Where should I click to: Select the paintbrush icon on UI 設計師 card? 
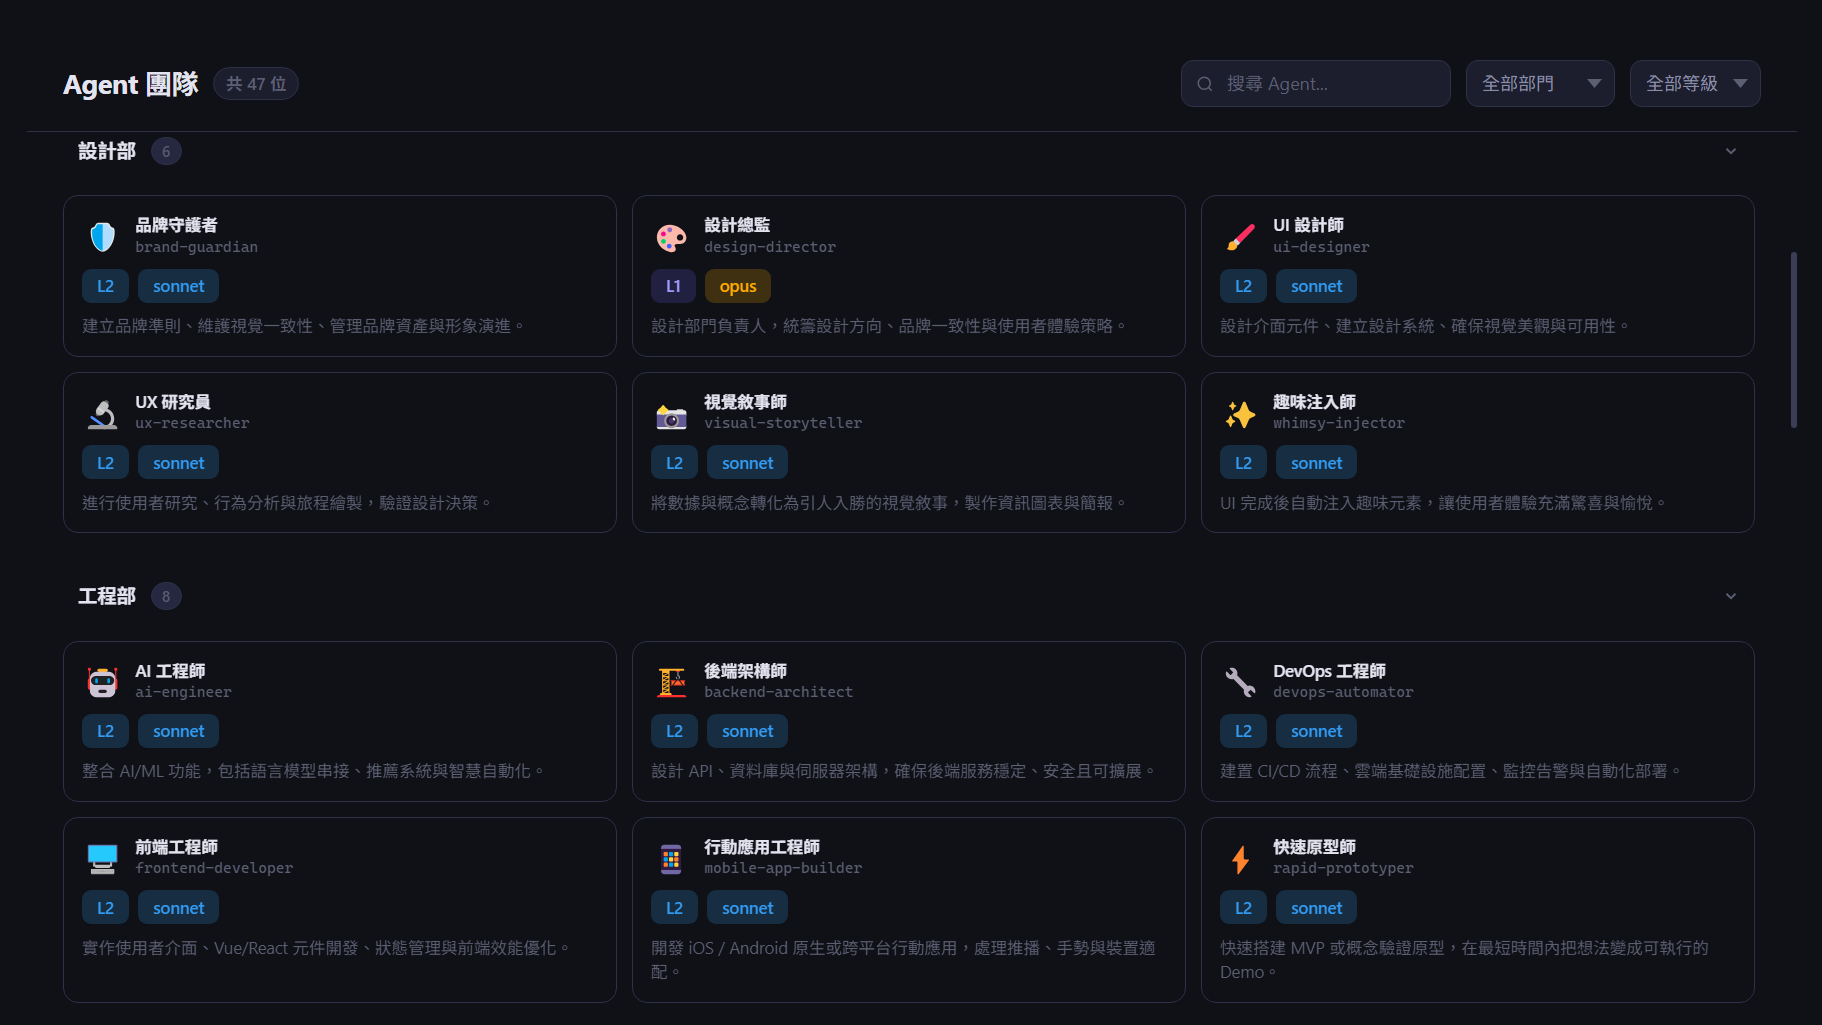click(x=1240, y=236)
